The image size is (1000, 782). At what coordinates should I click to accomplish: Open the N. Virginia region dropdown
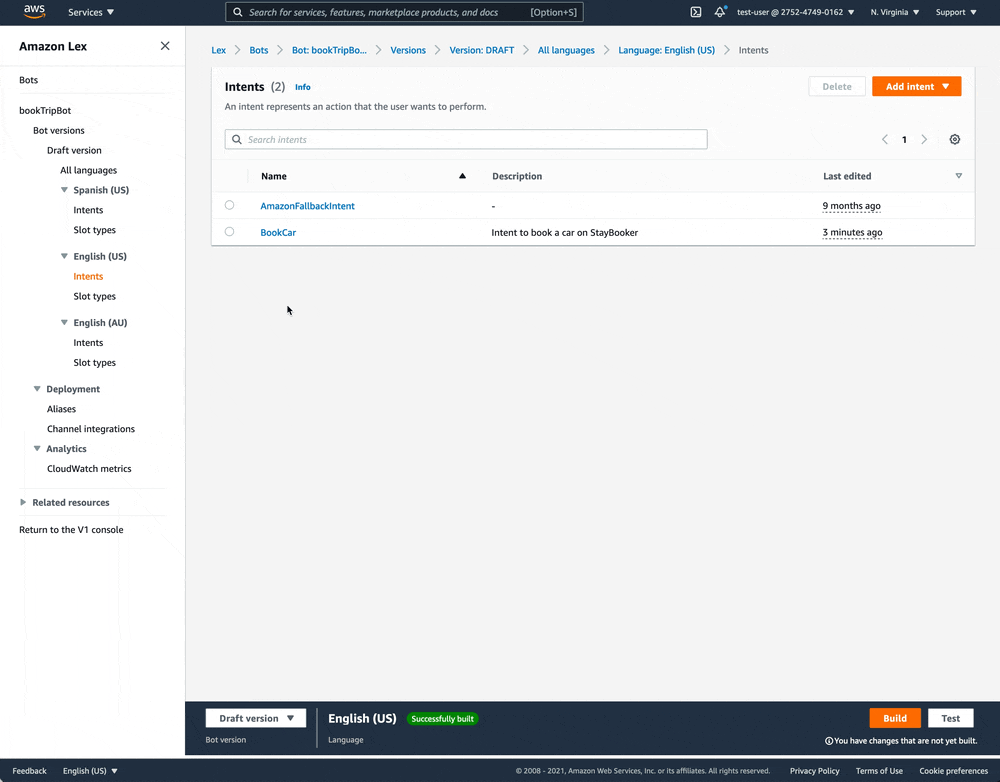pos(895,12)
